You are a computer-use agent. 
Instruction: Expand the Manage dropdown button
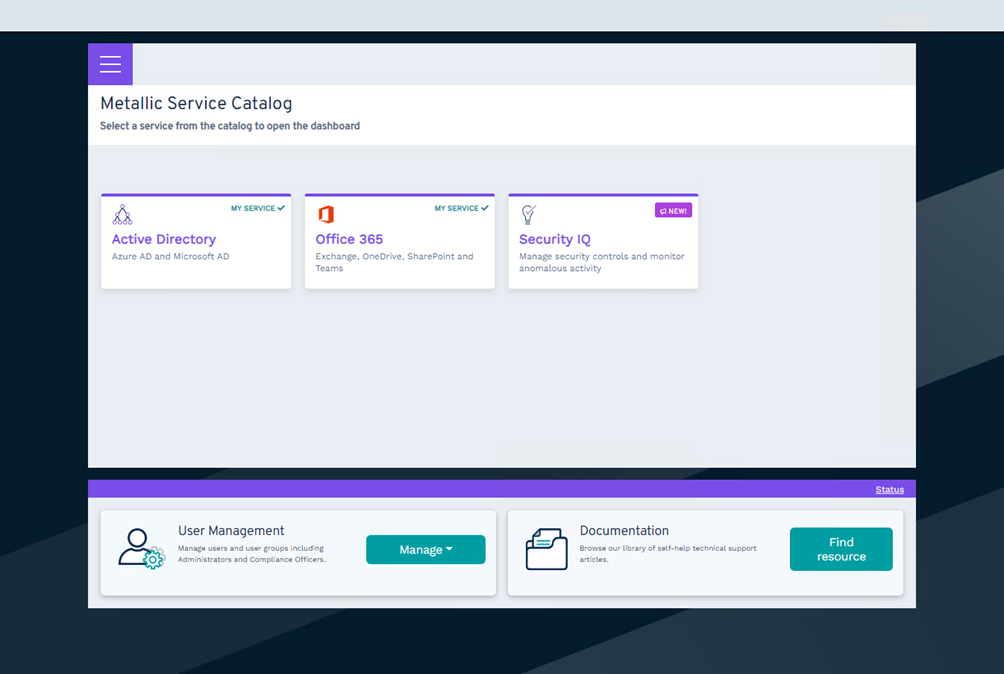click(x=426, y=550)
